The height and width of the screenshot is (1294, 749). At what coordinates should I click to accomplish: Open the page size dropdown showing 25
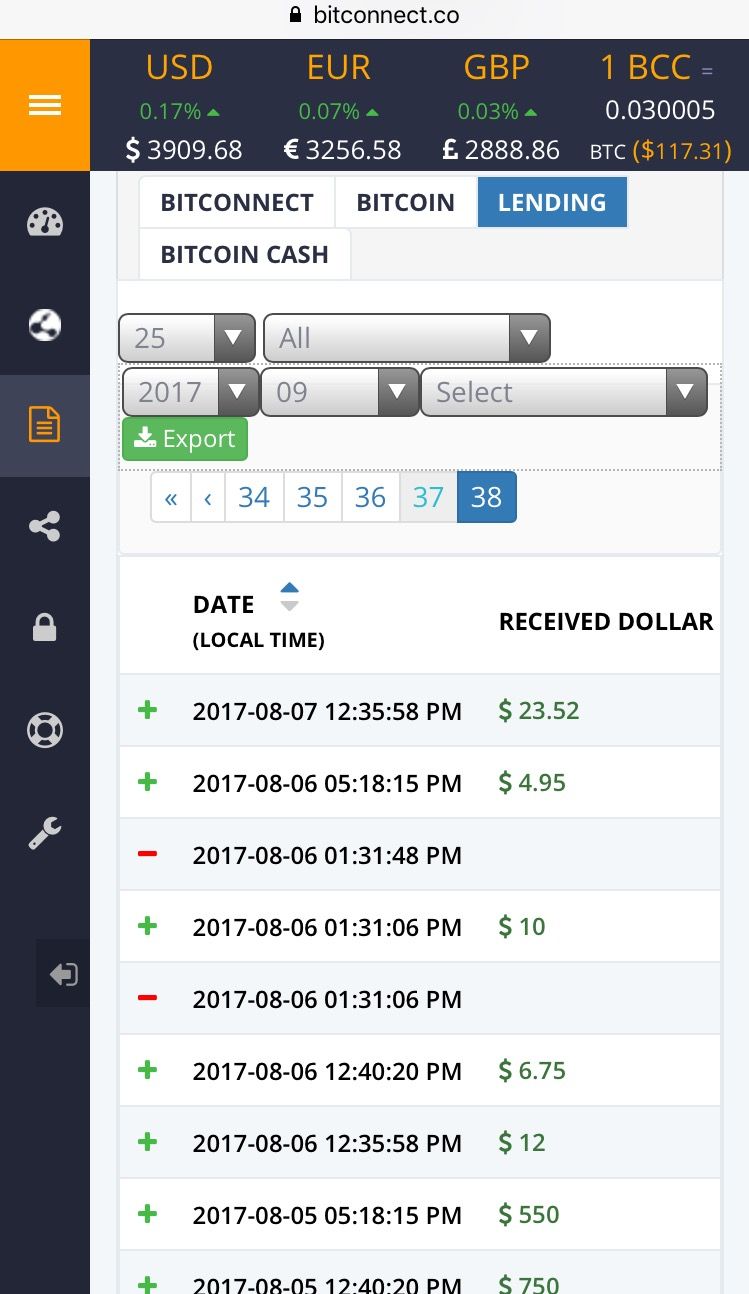click(x=187, y=338)
